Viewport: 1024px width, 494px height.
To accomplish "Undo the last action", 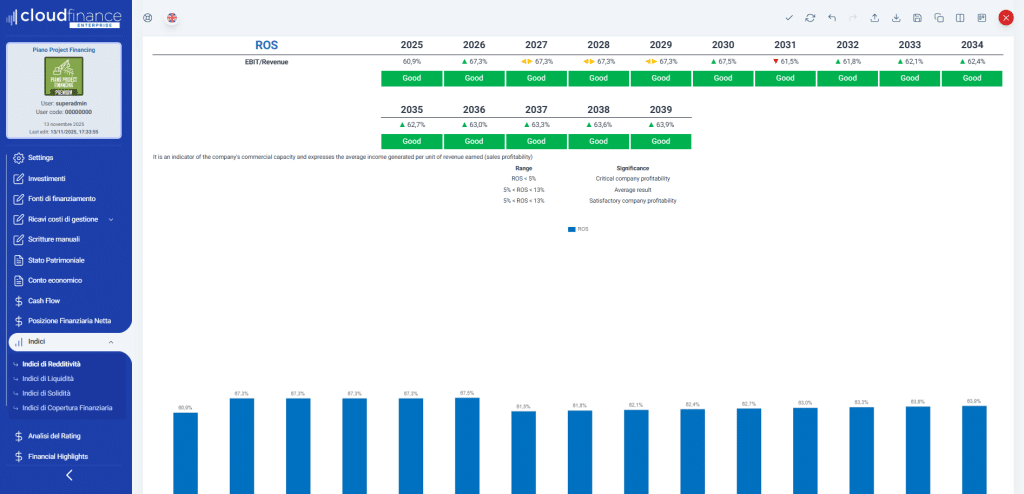I will pos(832,18).
